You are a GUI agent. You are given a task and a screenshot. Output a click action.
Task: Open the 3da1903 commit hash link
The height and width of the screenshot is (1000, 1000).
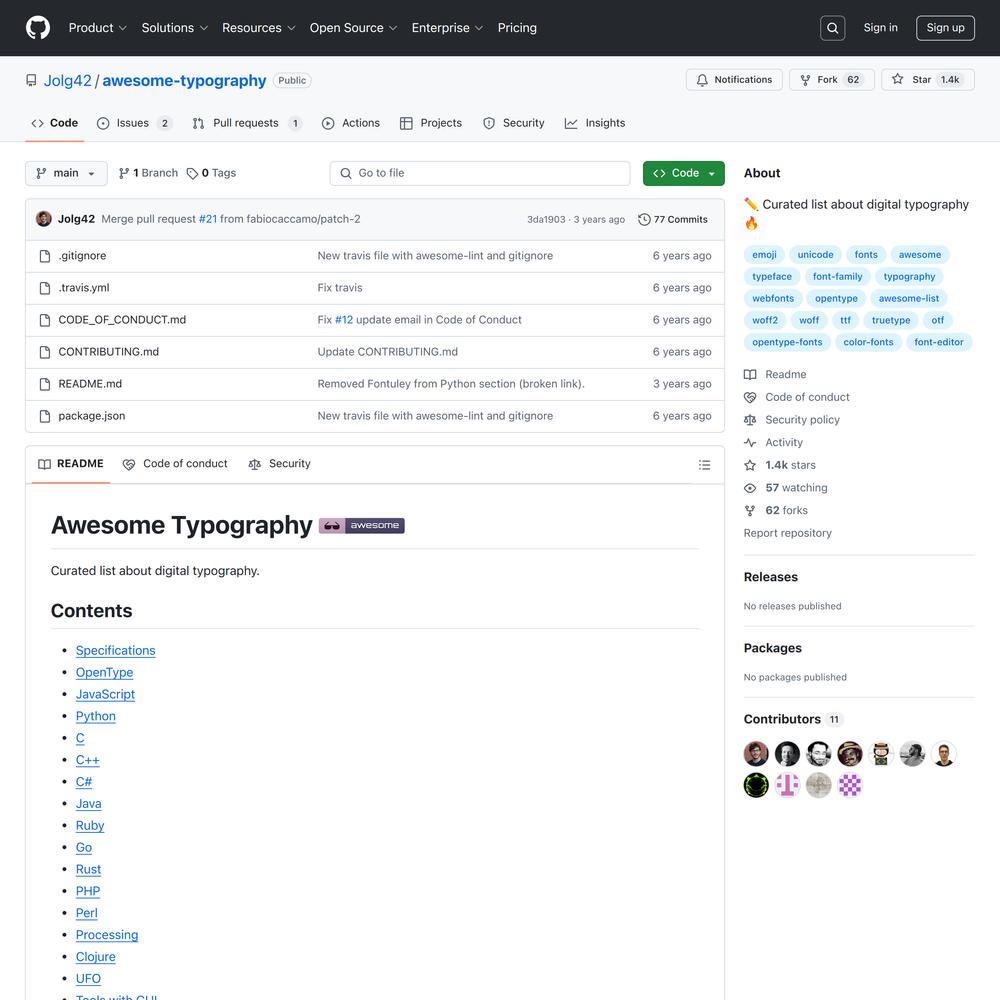(x=545, y=219)
